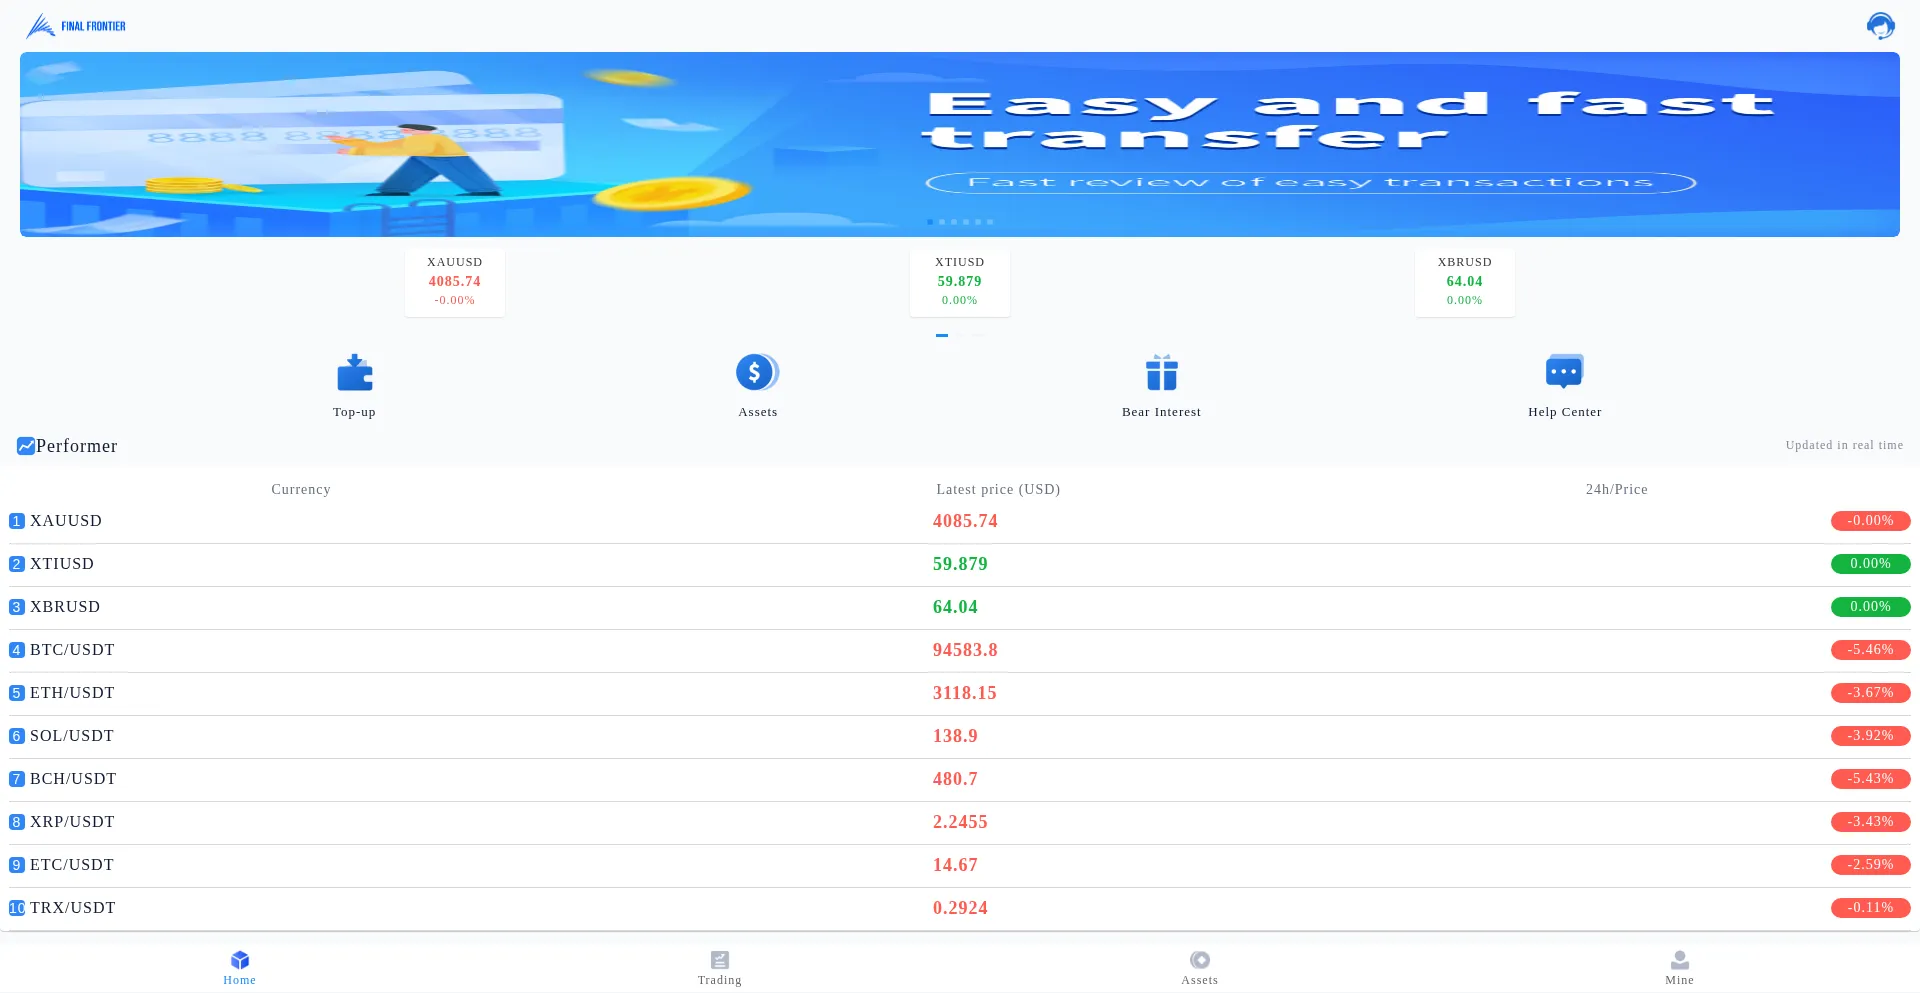Open the Bear Interest gift icon
The height and width of the screenshot is (993, 1920).
pyautogui.click(x=1161, y=373)
